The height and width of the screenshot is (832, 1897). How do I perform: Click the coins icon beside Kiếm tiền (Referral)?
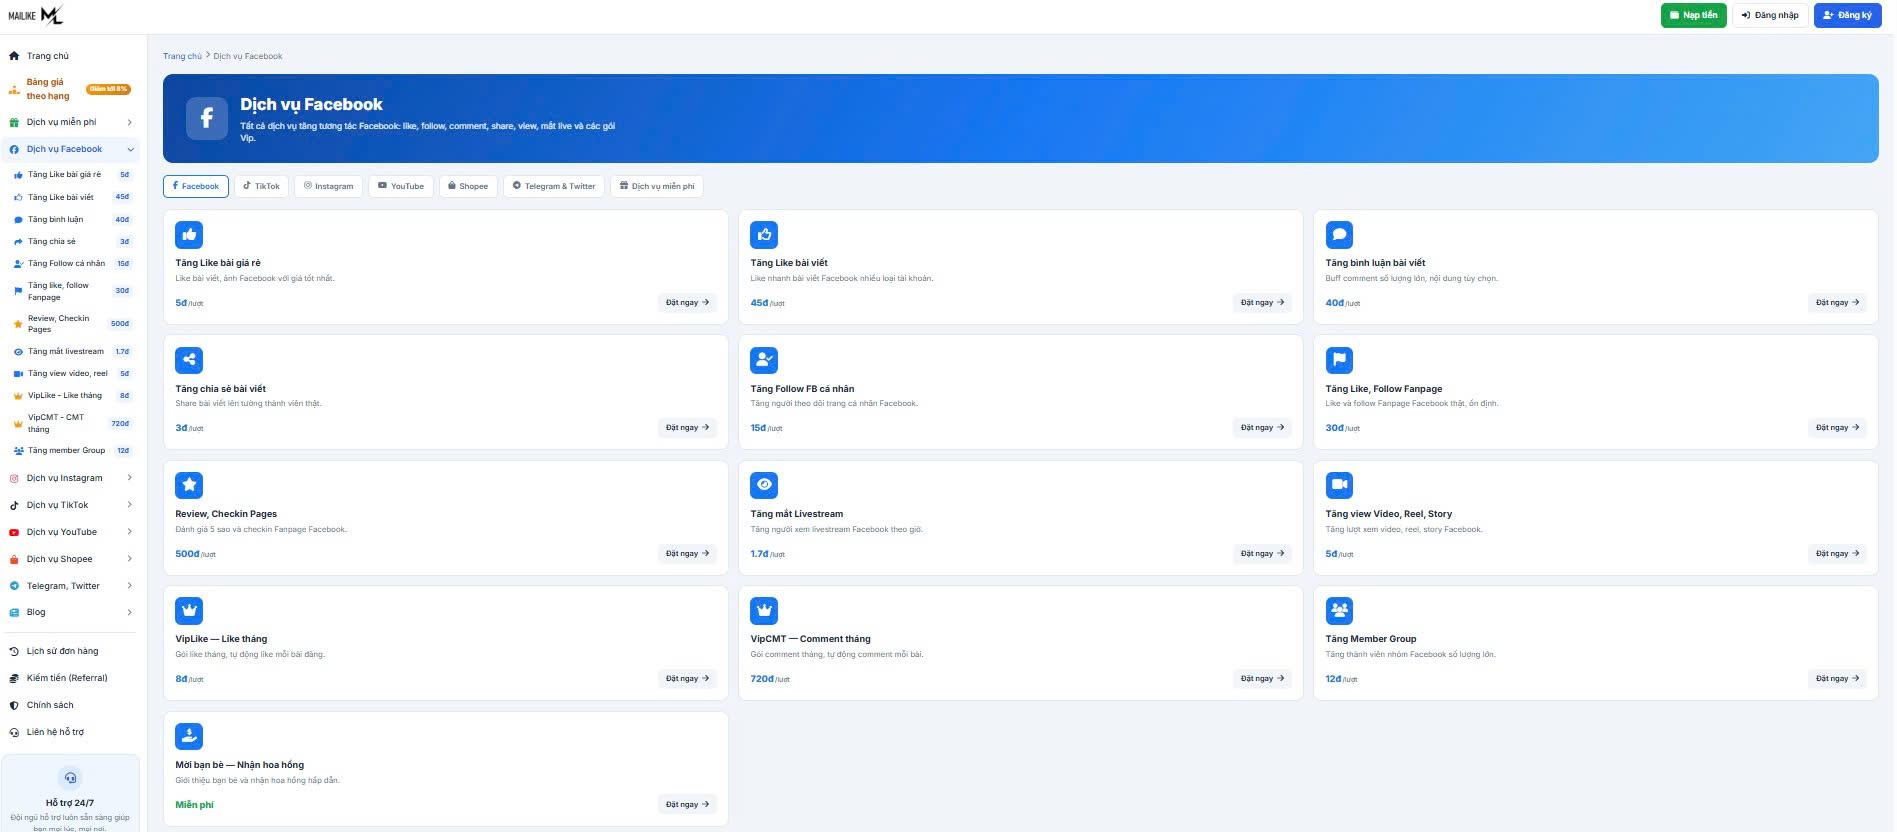(x=14, y=678)
